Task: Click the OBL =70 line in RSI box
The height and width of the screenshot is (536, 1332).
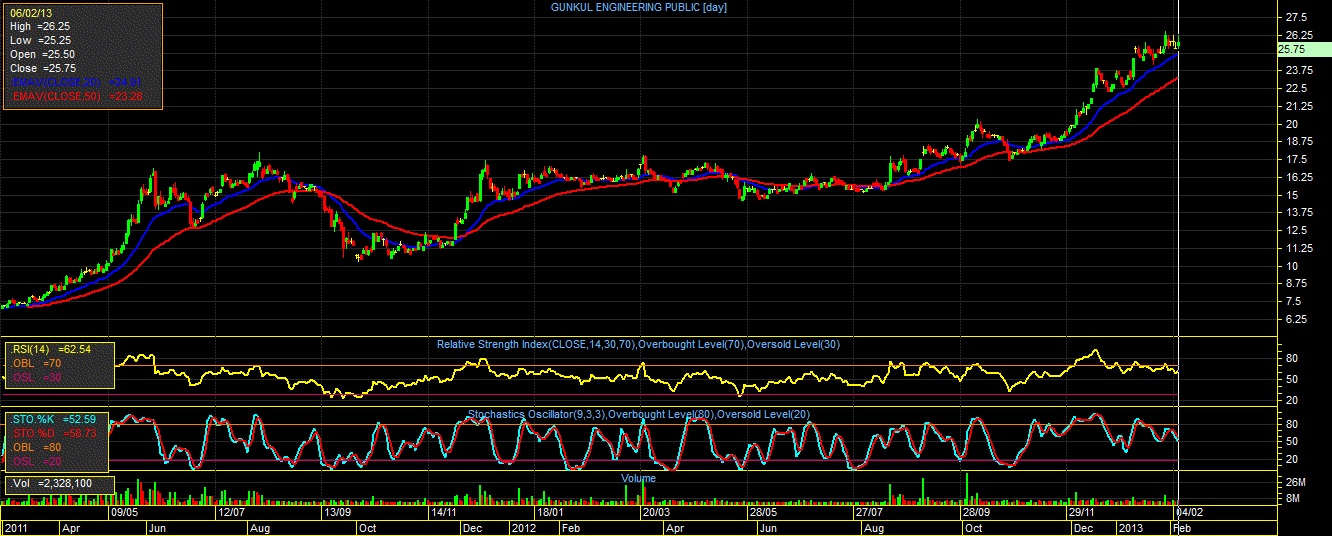Action: click(x=37, y=363)
